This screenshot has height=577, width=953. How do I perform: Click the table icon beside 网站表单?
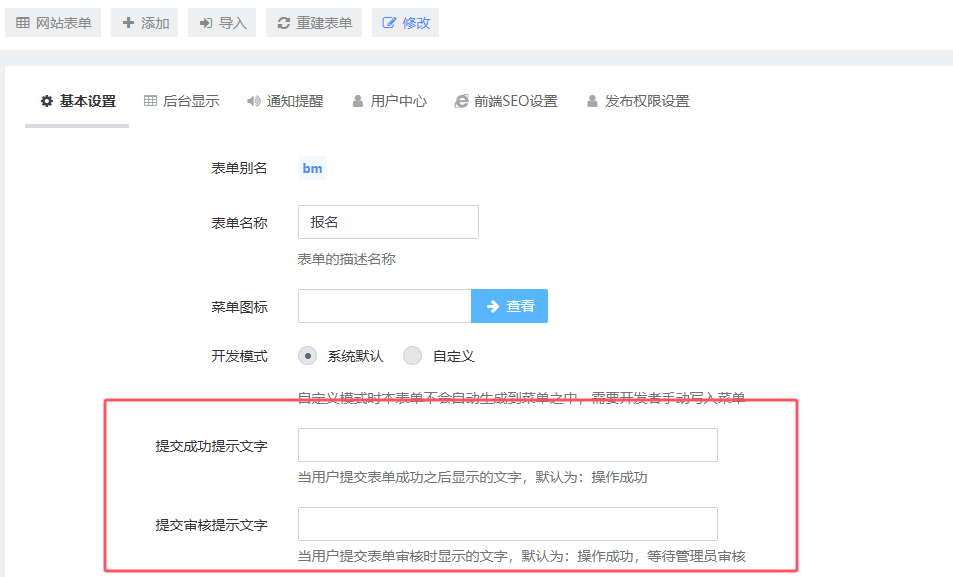coord(23,23)
